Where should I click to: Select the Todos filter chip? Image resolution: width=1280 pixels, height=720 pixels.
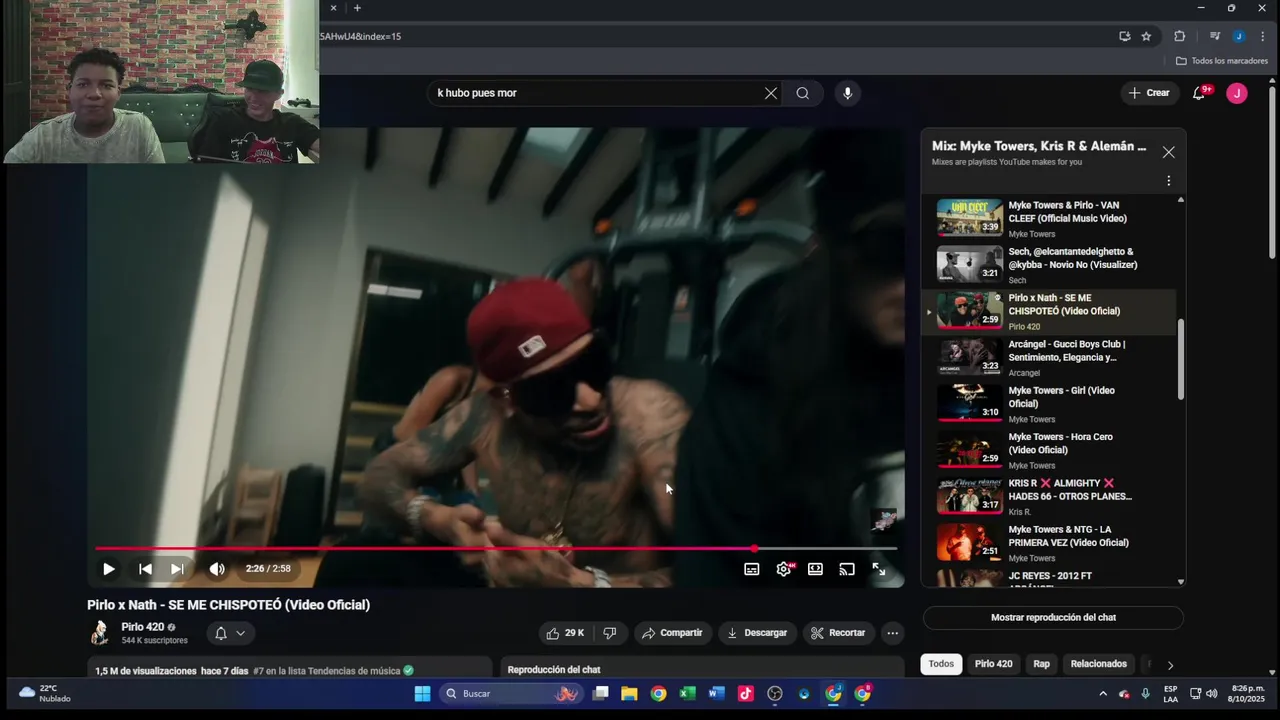click(941, 664)
